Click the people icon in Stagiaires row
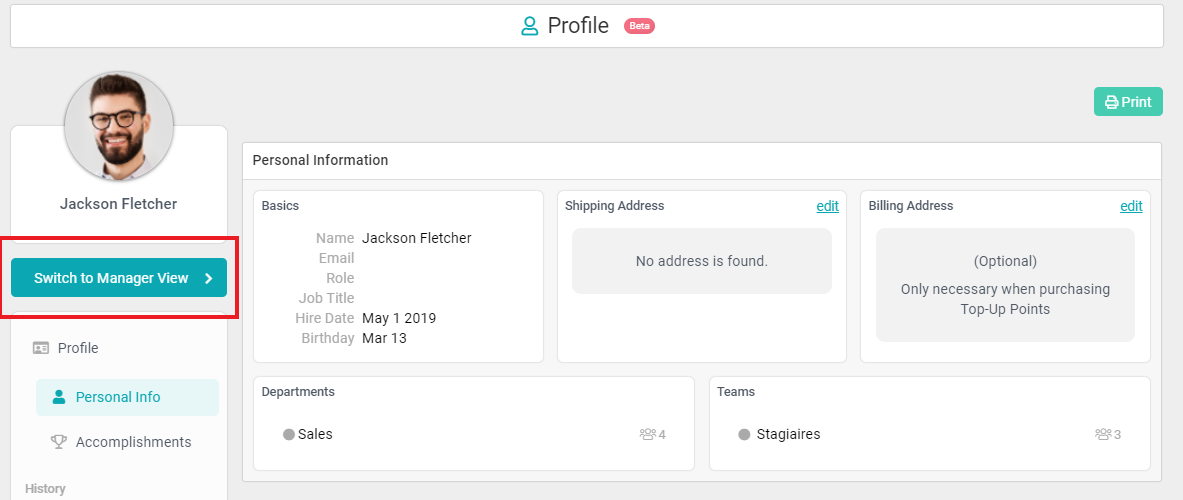 [1103, 435]
